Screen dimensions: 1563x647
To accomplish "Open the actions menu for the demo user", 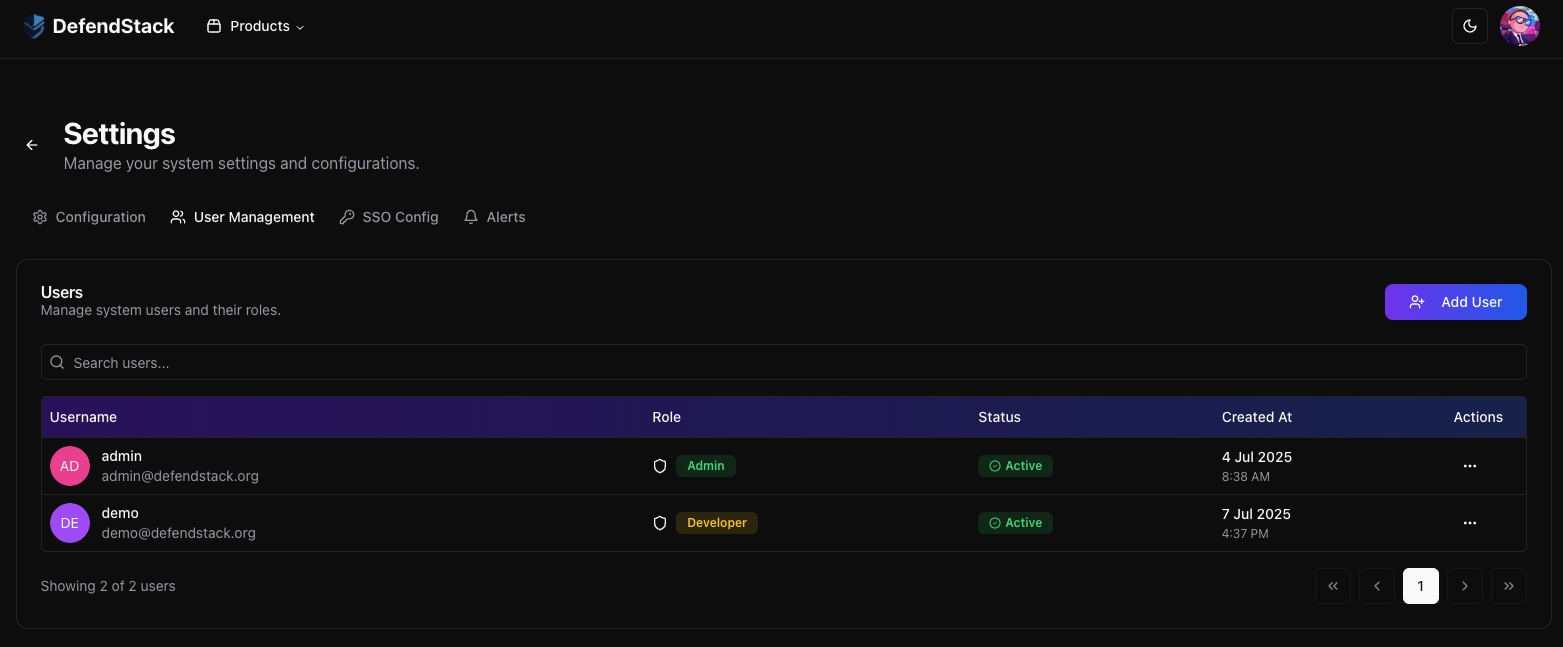I will pos(1469,522).
